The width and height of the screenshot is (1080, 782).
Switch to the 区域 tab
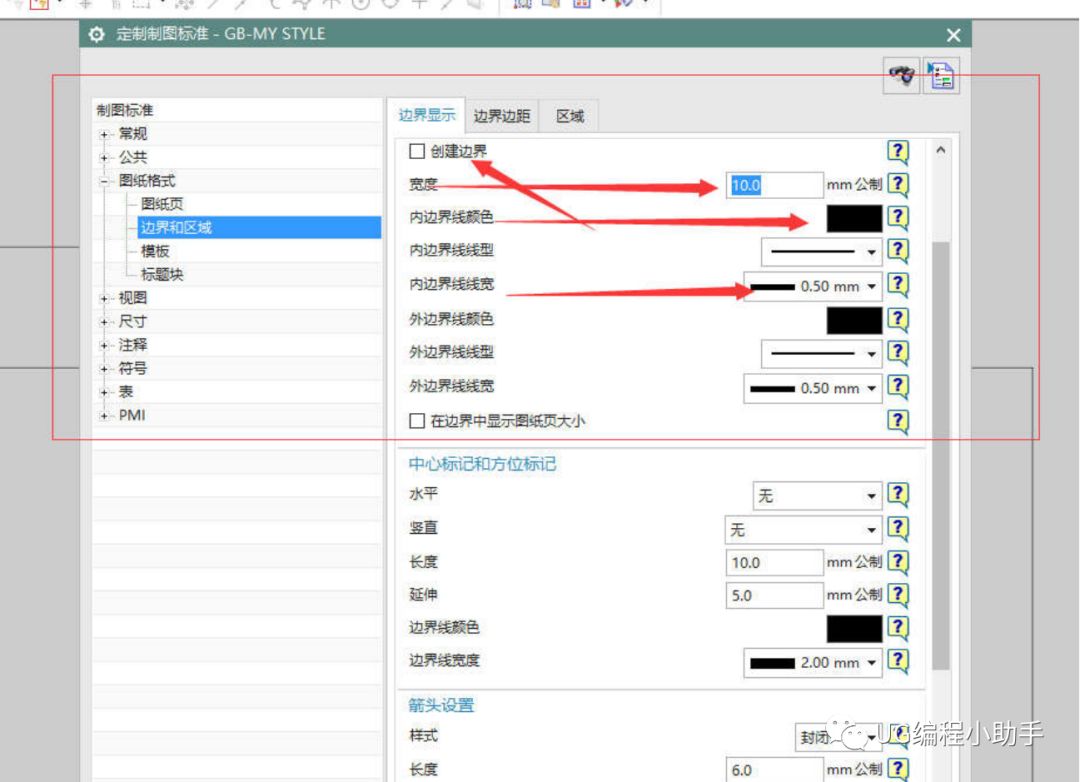(570, 115)
